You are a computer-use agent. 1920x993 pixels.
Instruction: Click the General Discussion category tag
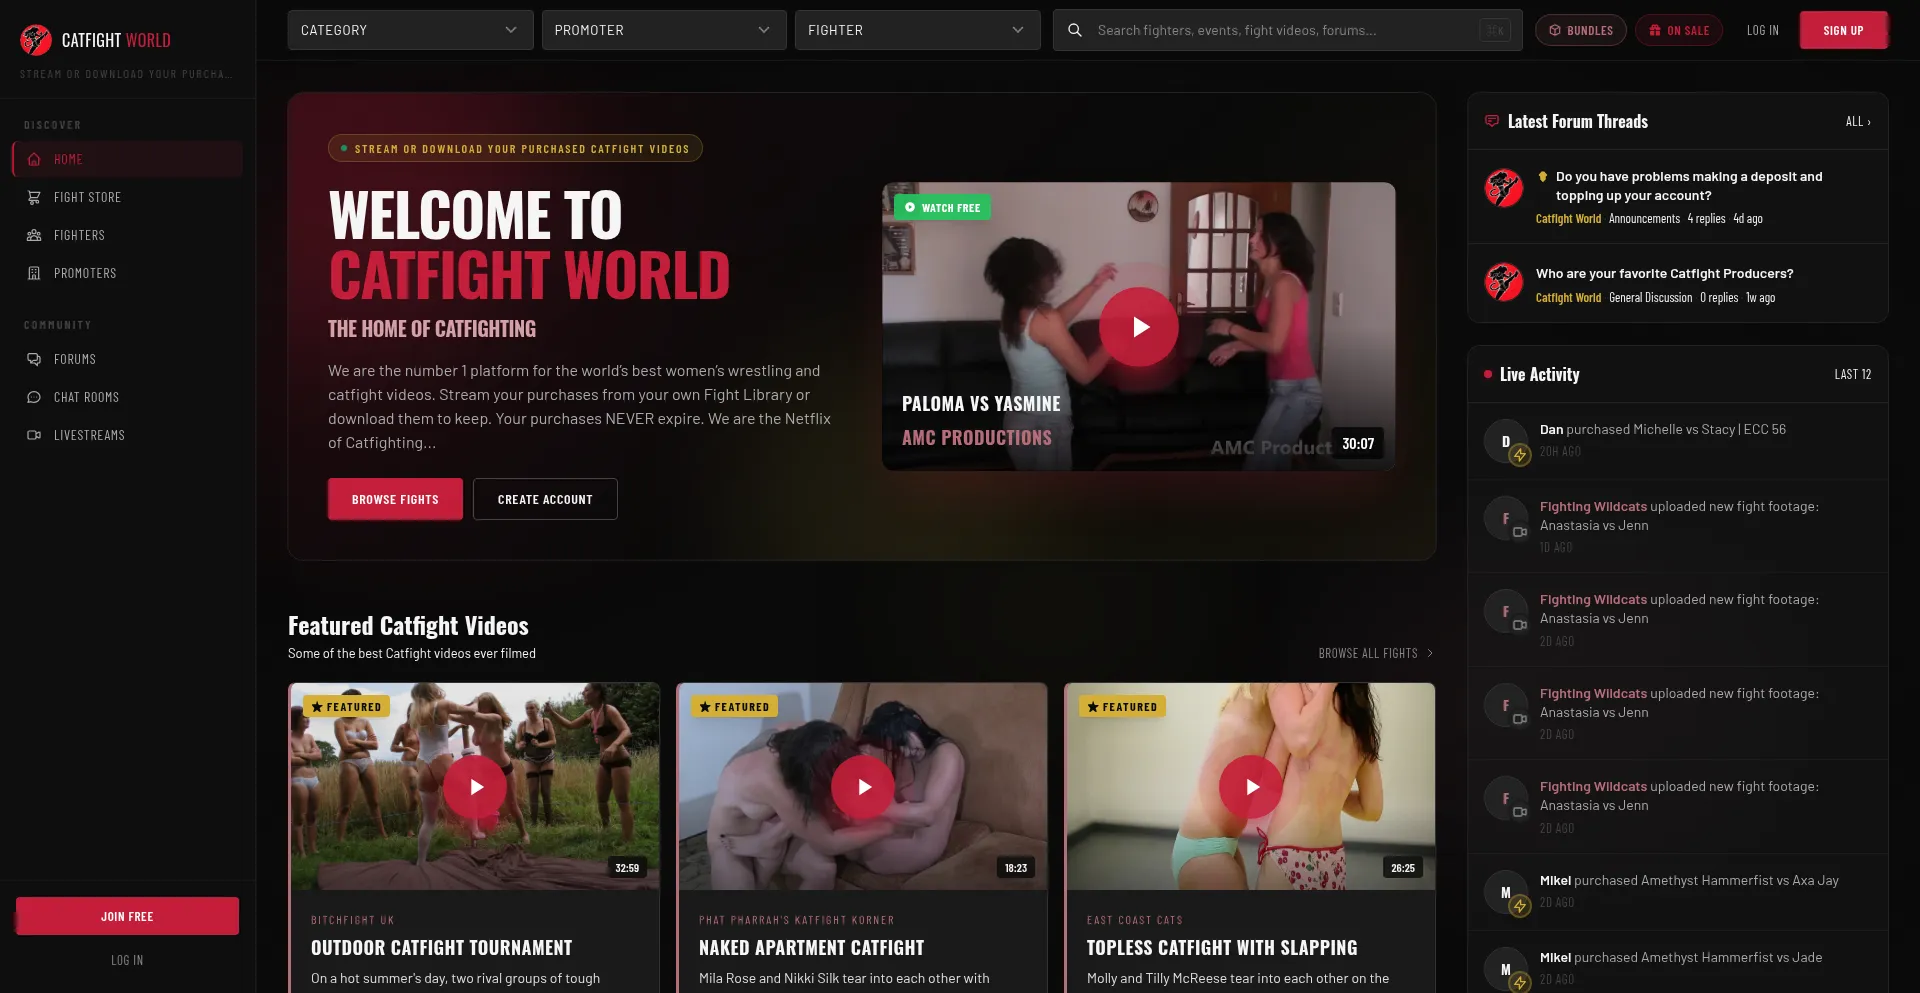click(x=1650, y=298)
